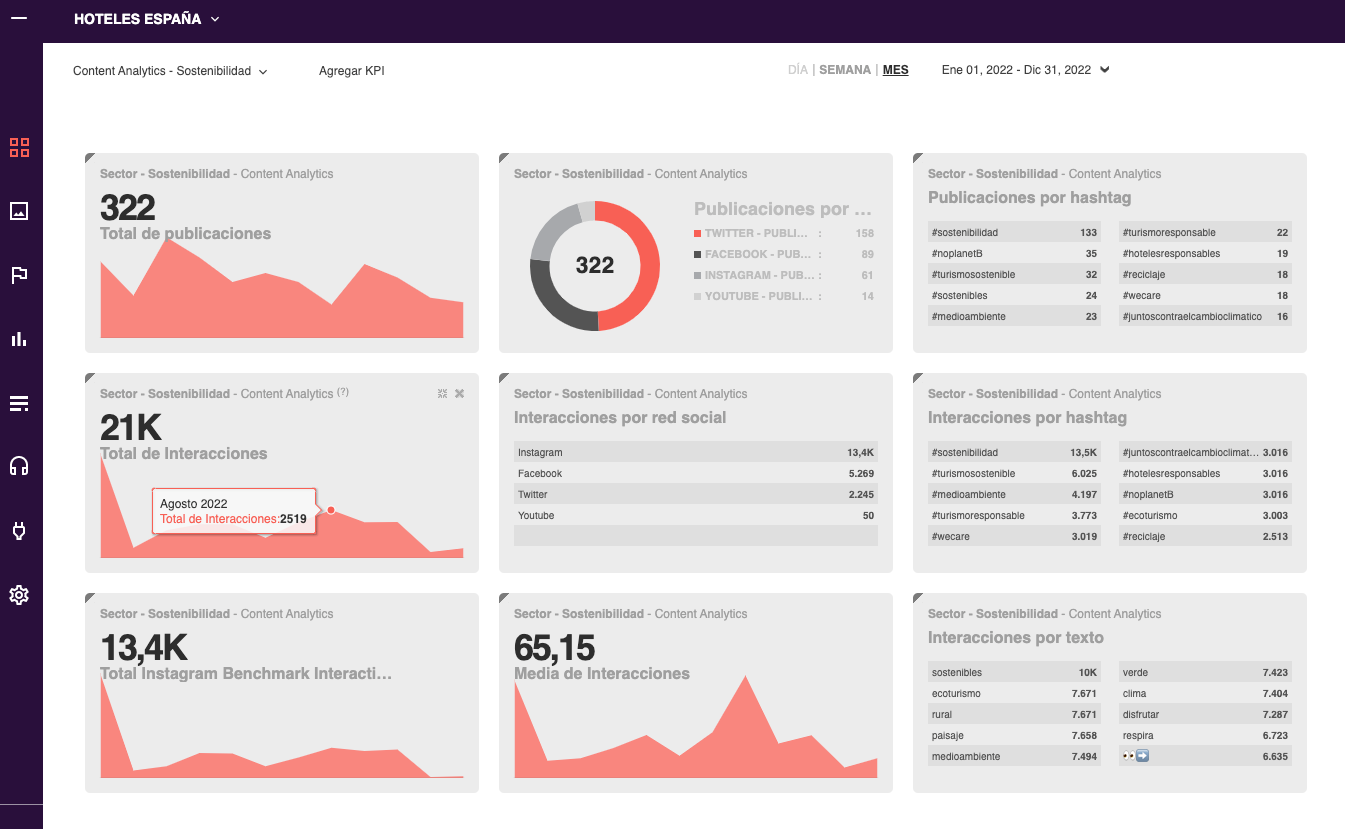Open the HOTELES ESPAÑA workspace dropdown
This screenshot has width=1345, height=829.
[146, 18]
